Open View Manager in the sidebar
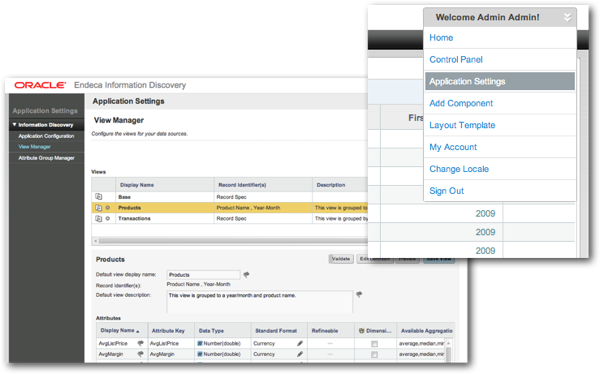The height and width of the screenshot is (374, 600). point(34,147)
